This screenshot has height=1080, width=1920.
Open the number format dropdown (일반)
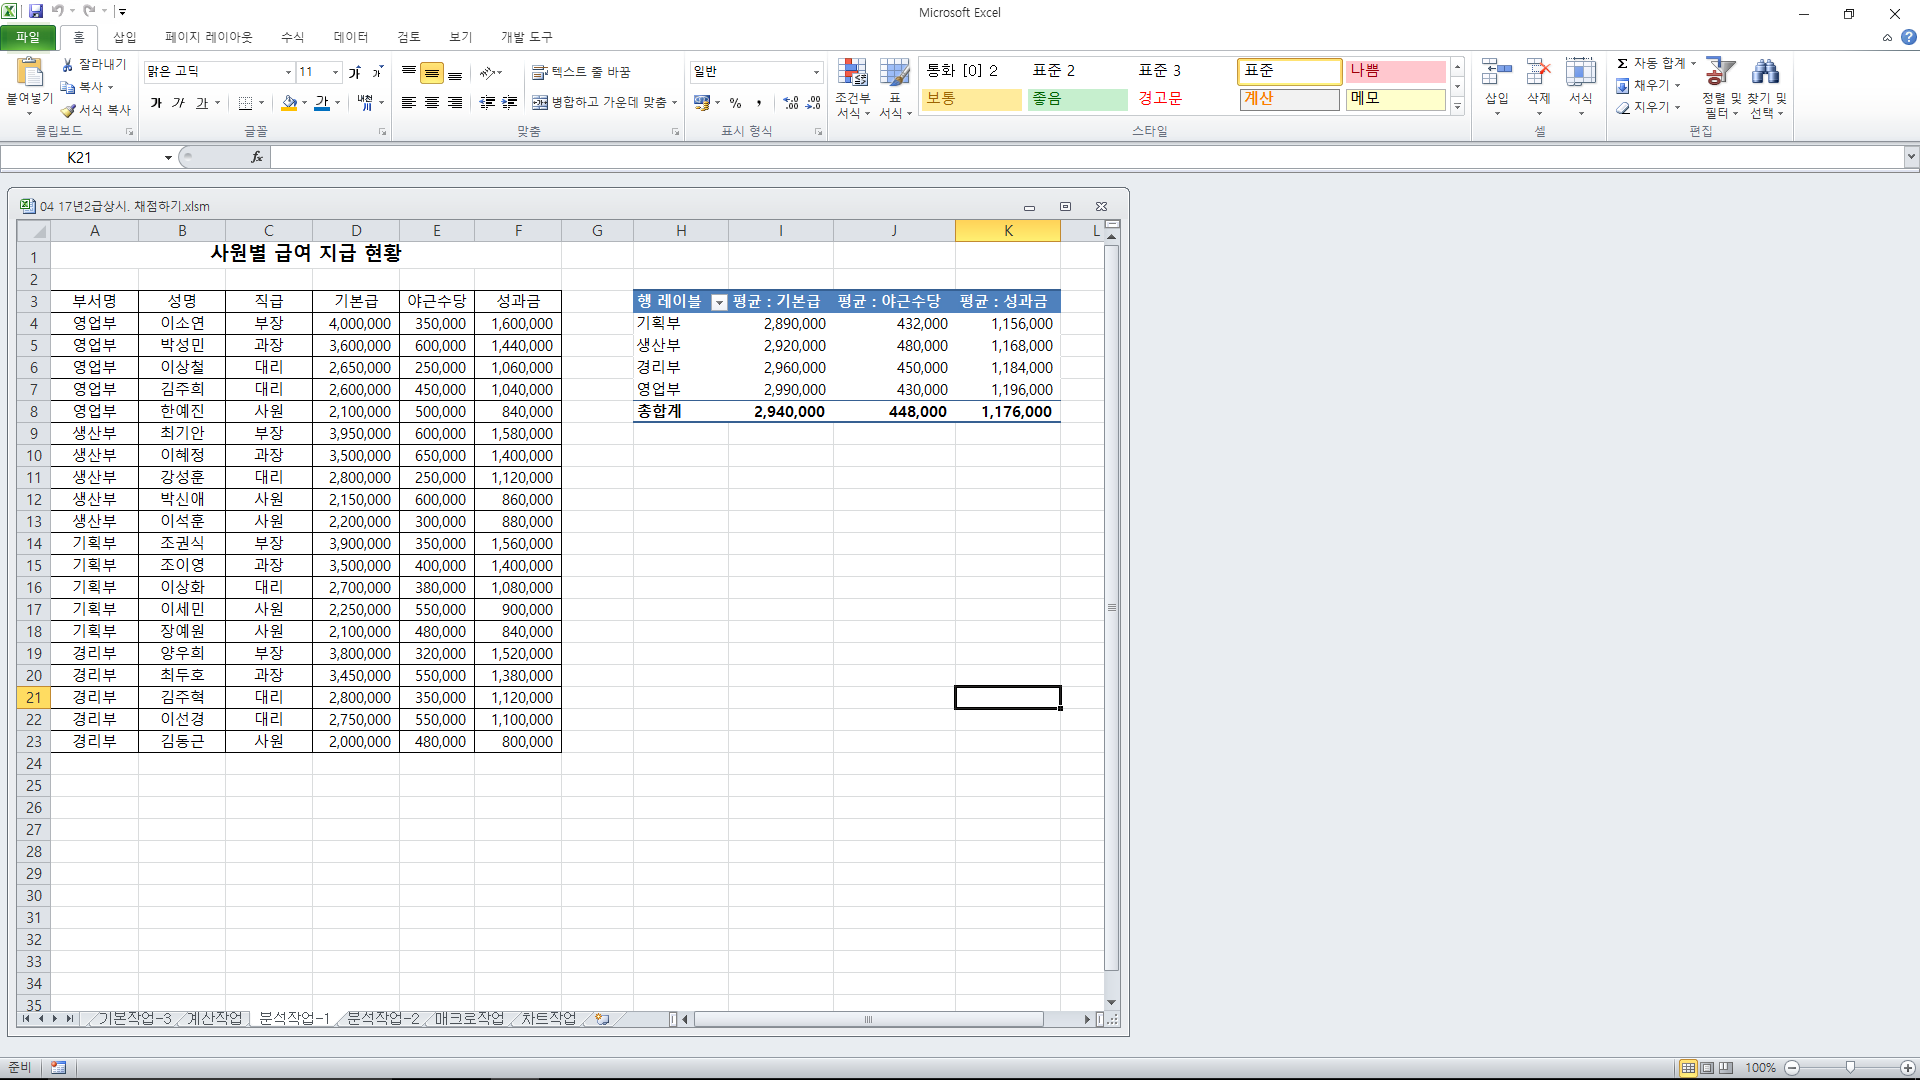816,72
